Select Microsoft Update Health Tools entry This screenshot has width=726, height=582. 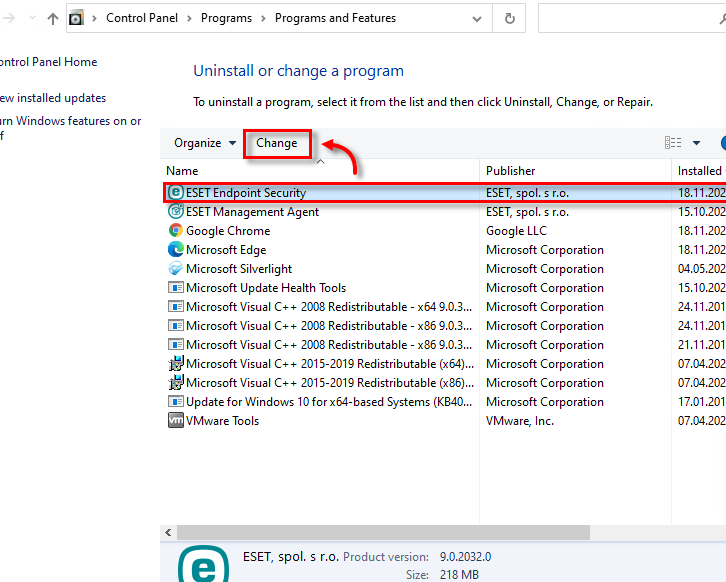[266, 288]
